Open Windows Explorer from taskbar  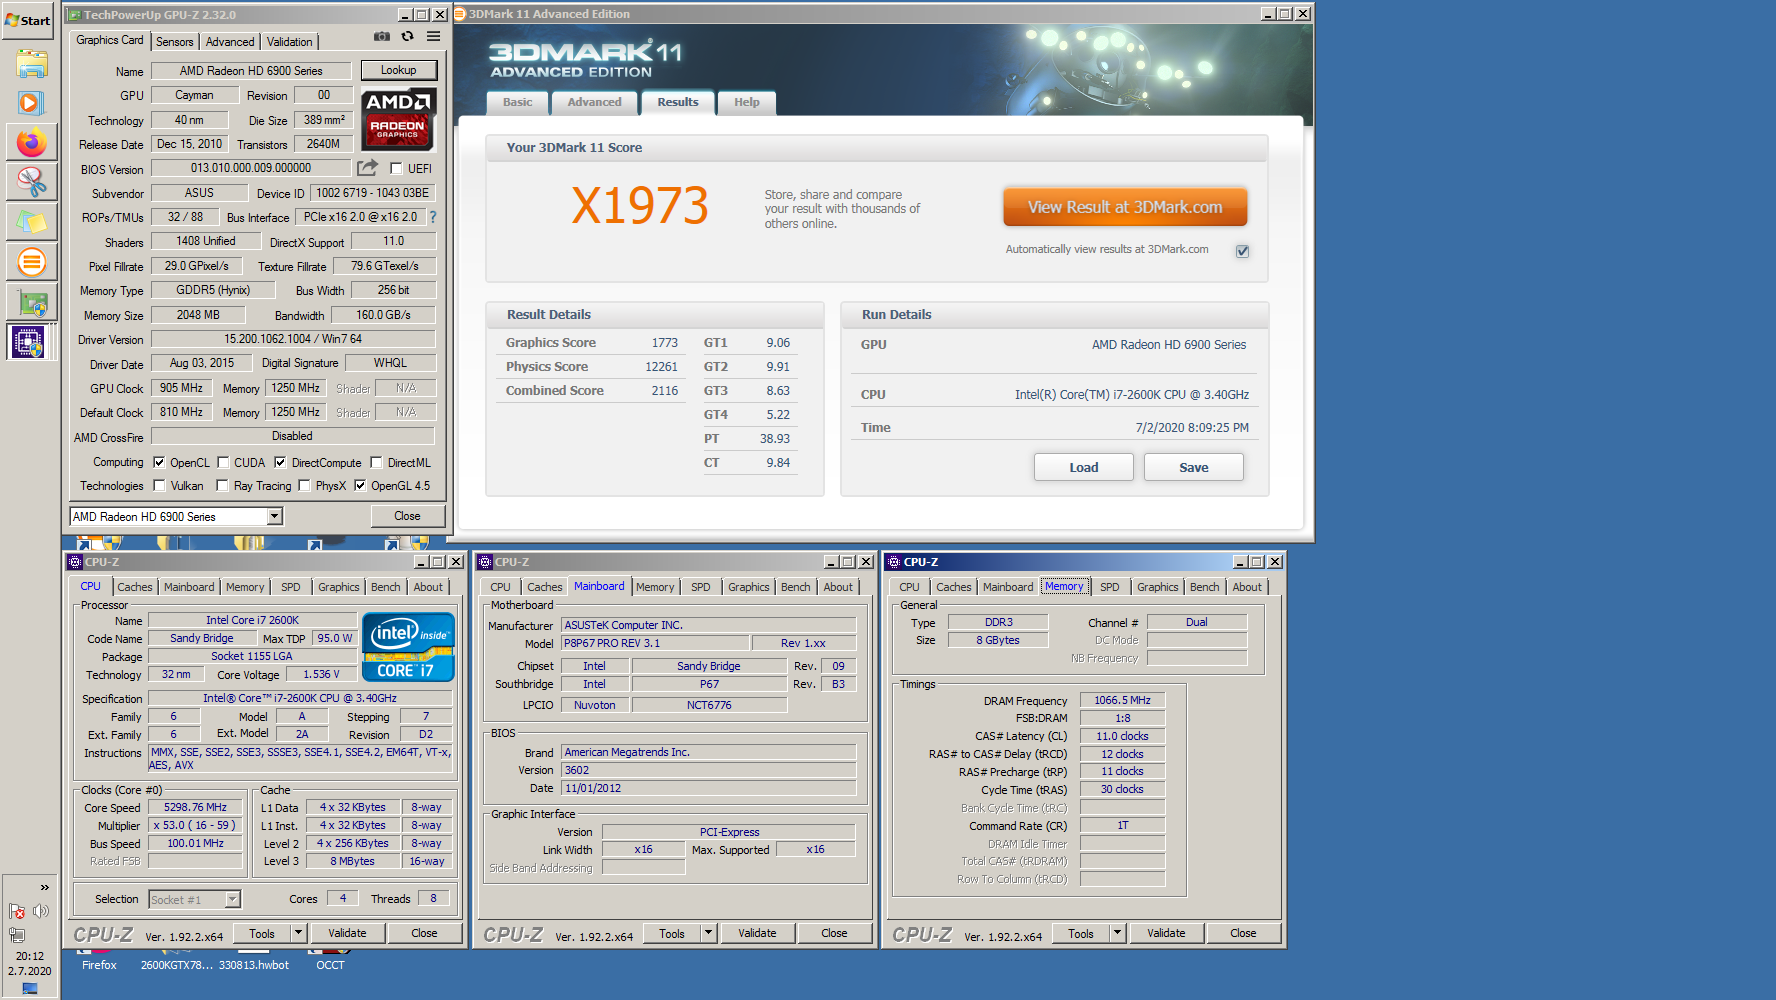[x=32, y=64]
